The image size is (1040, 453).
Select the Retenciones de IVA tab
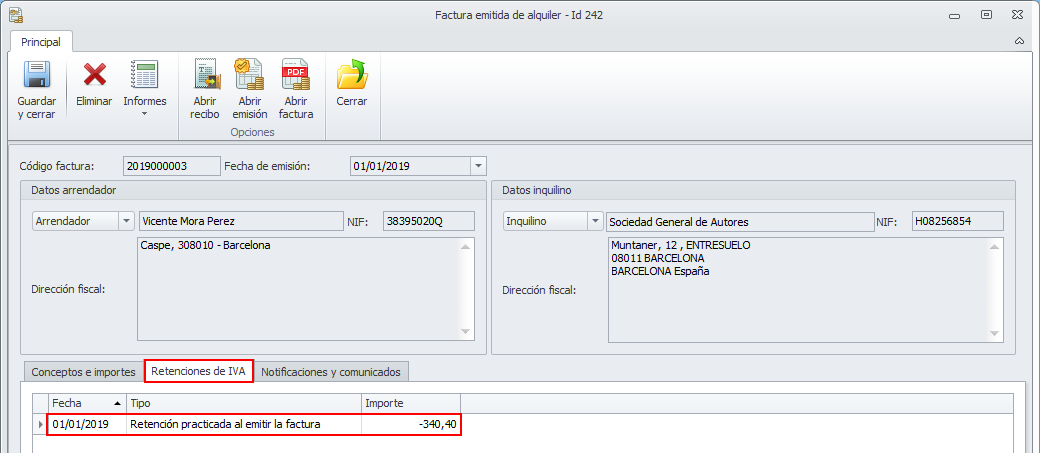[x=199, y=371]
